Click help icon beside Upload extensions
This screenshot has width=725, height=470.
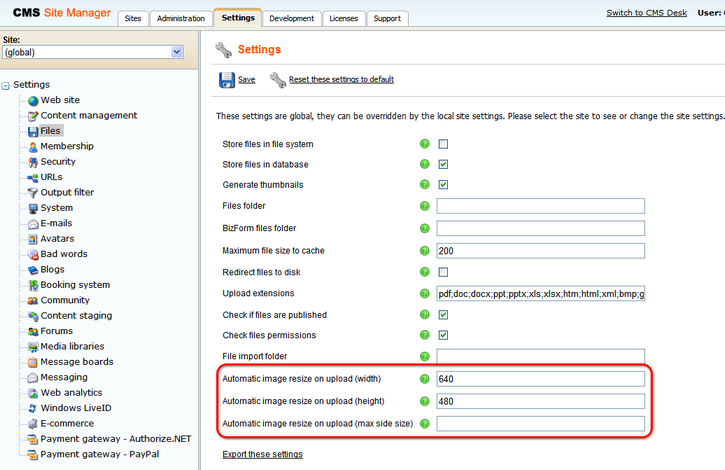(x=424, y=294)
